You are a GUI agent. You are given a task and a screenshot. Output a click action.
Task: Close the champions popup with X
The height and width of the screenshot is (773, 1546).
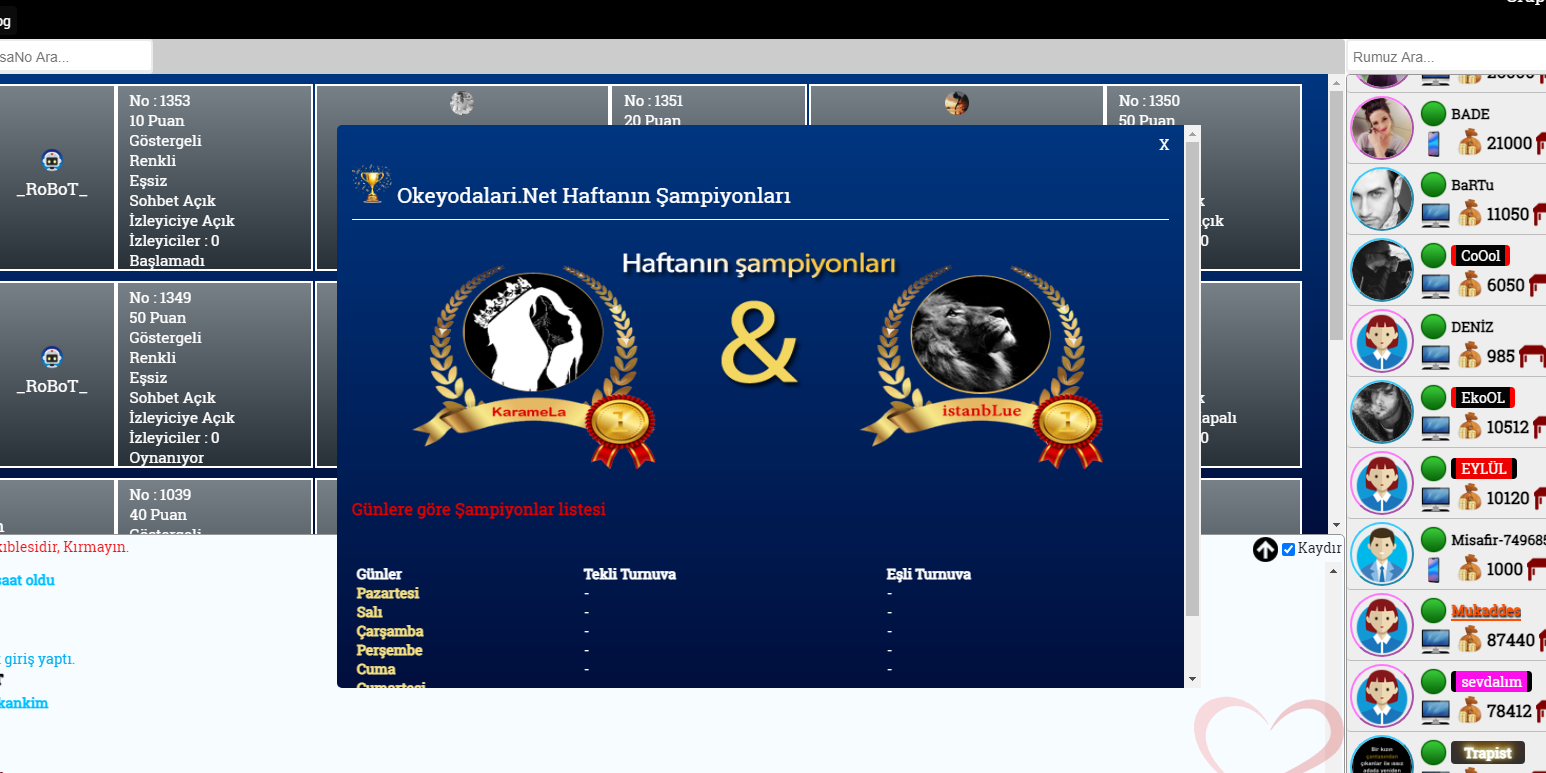click(1164, 145)
